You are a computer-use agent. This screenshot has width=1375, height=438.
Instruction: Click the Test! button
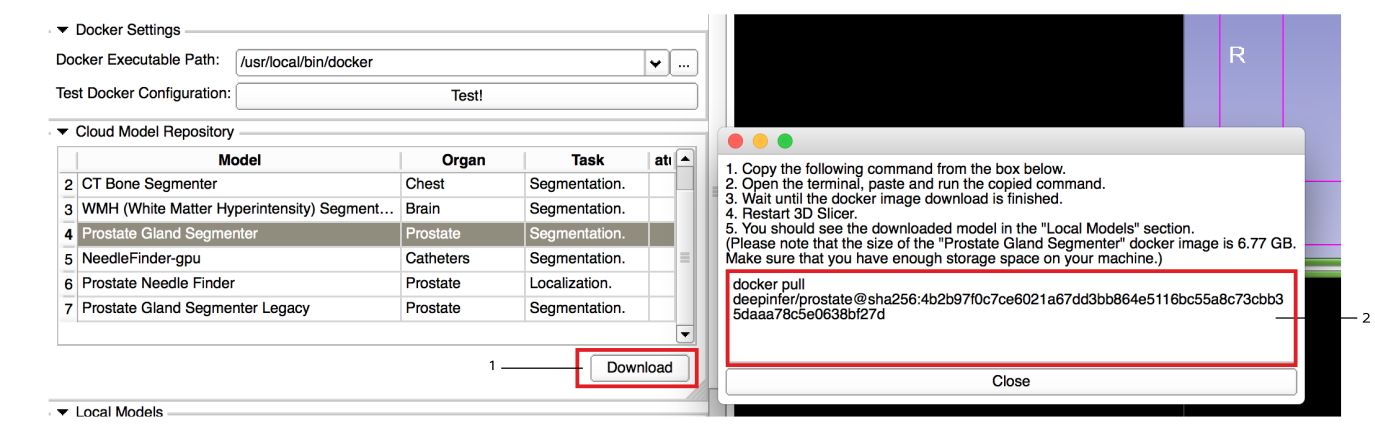point(466,95)
